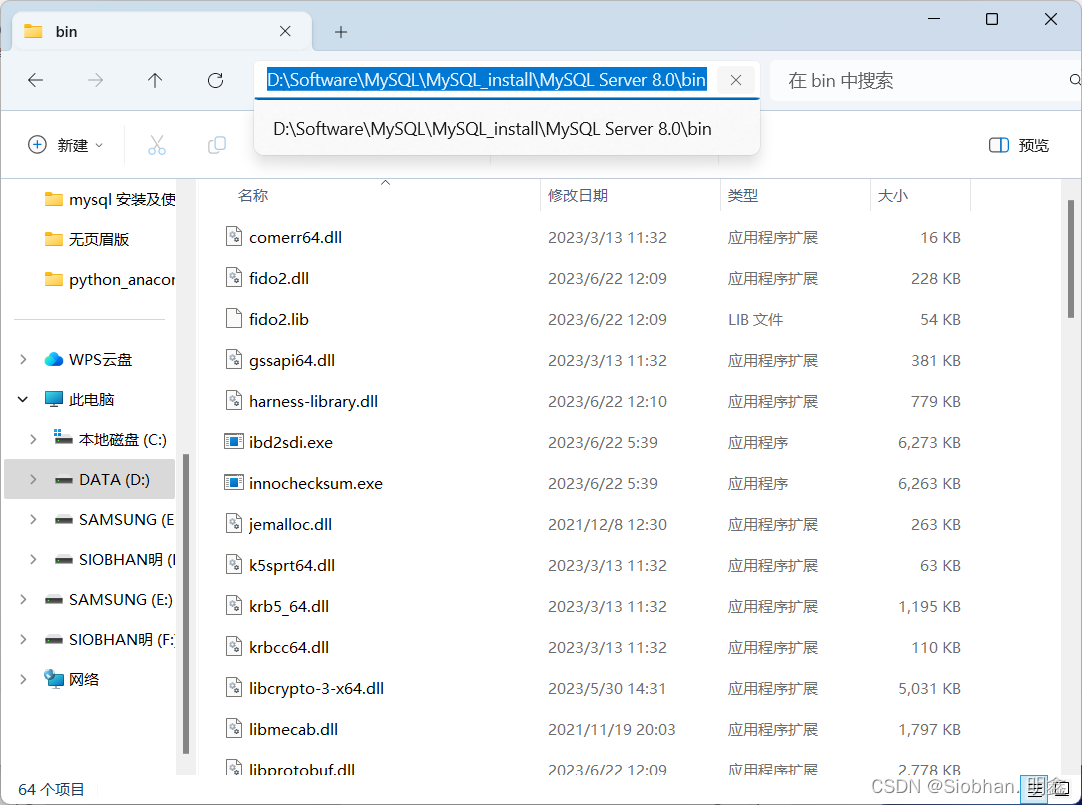Close the bin tab
Image resolution: width=1082 pixels, height=805 pixels.
click(x=285, y=31)
